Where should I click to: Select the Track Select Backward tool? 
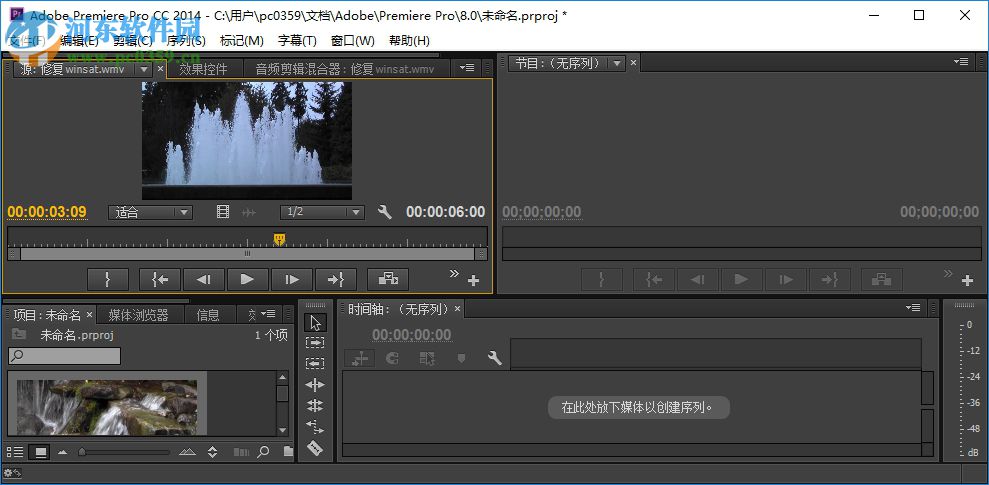tap(315, 363)
